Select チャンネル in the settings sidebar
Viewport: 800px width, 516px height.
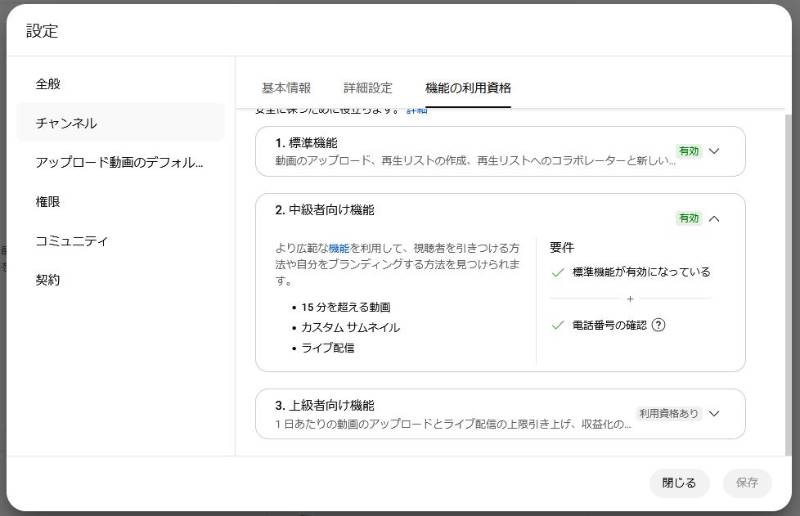(120, 122)
